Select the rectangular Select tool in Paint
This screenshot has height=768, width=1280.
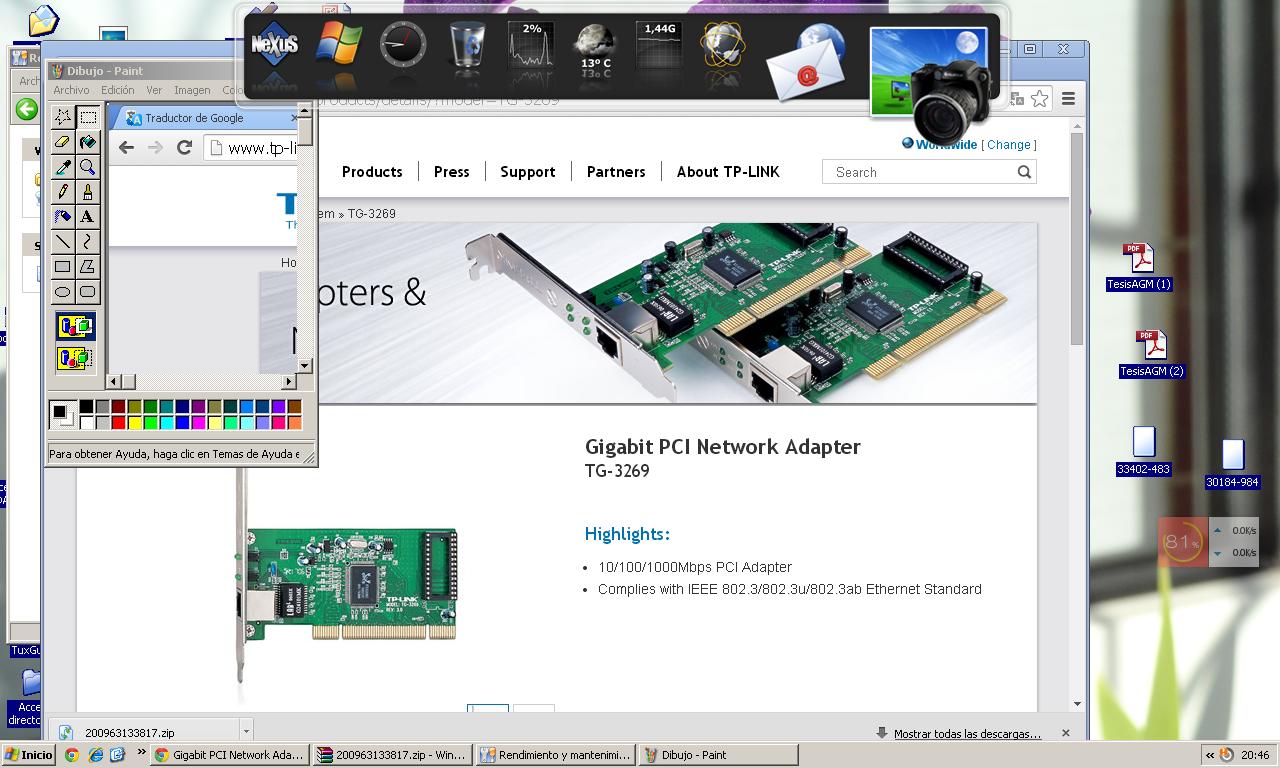[x=88, y=117]
